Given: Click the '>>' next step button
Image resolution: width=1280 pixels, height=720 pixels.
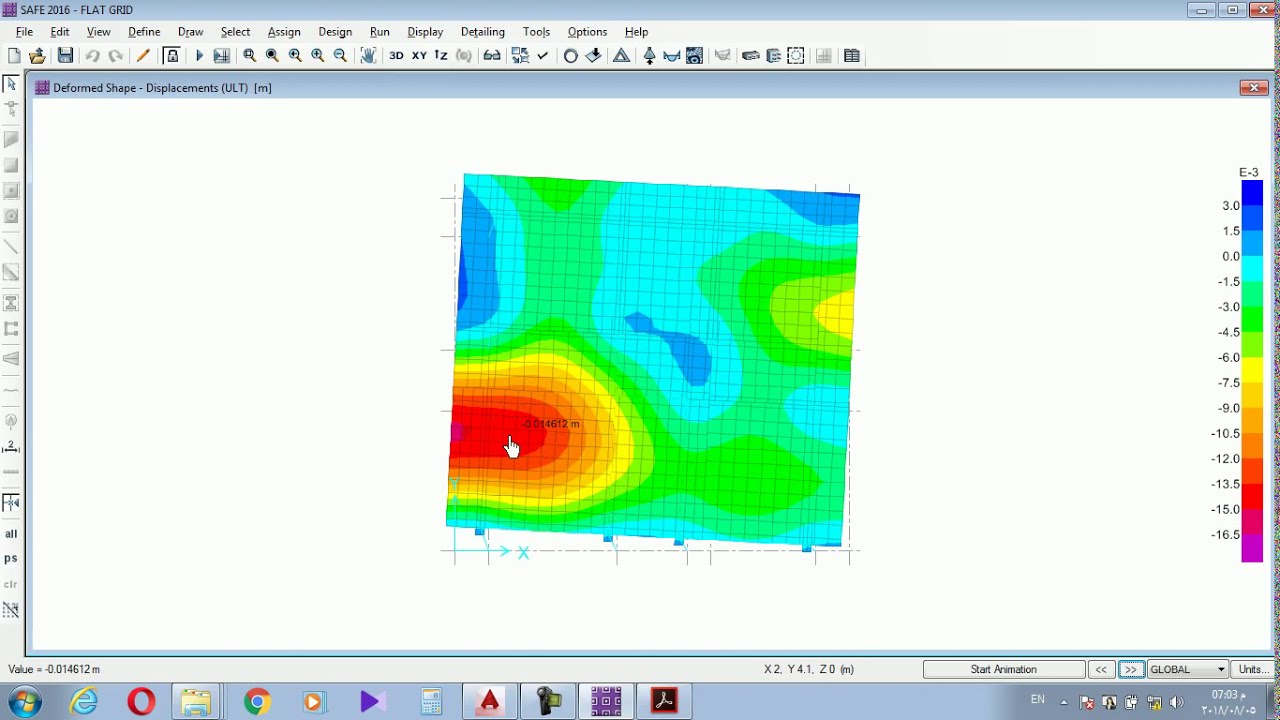Looking at the screenshot, I should tap(1131, 669).
